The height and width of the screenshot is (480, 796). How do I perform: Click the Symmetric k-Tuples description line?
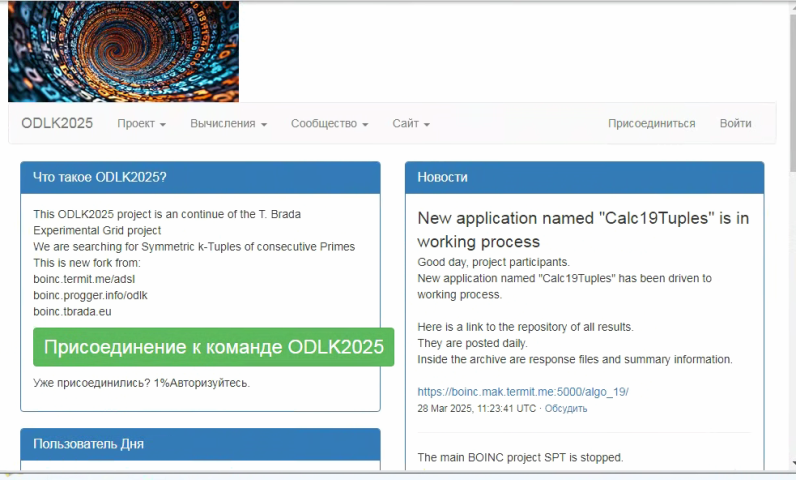(x=194, y=247)
